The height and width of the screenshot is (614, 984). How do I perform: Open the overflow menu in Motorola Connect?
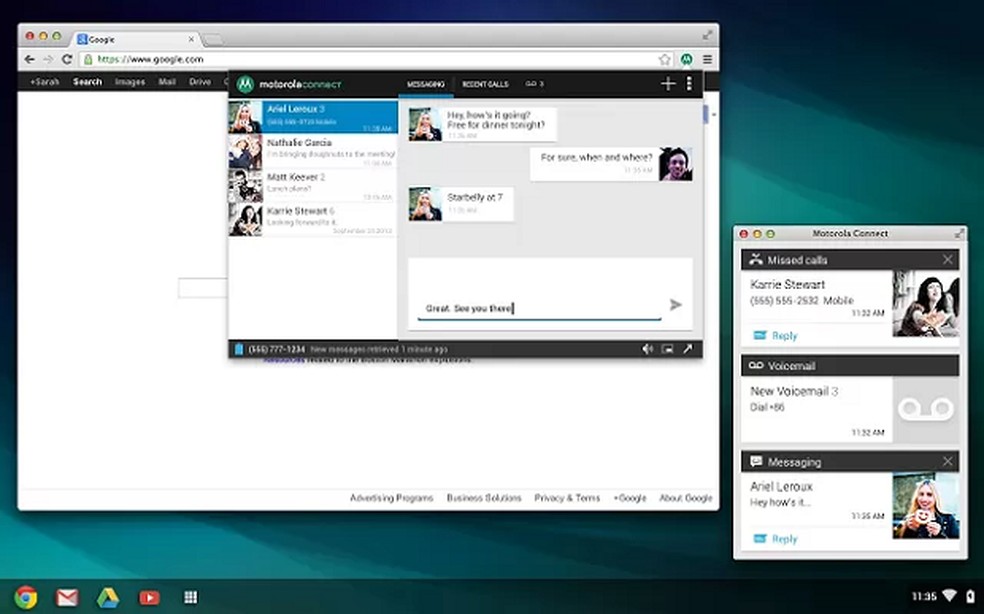coord(690,84)
